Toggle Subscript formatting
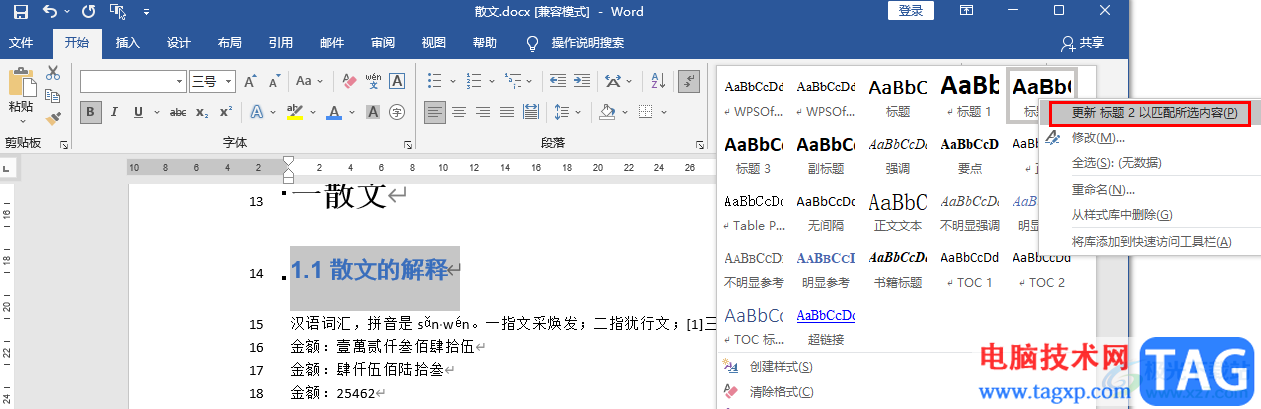This screenshot has height=409, width=1261. 203,112
